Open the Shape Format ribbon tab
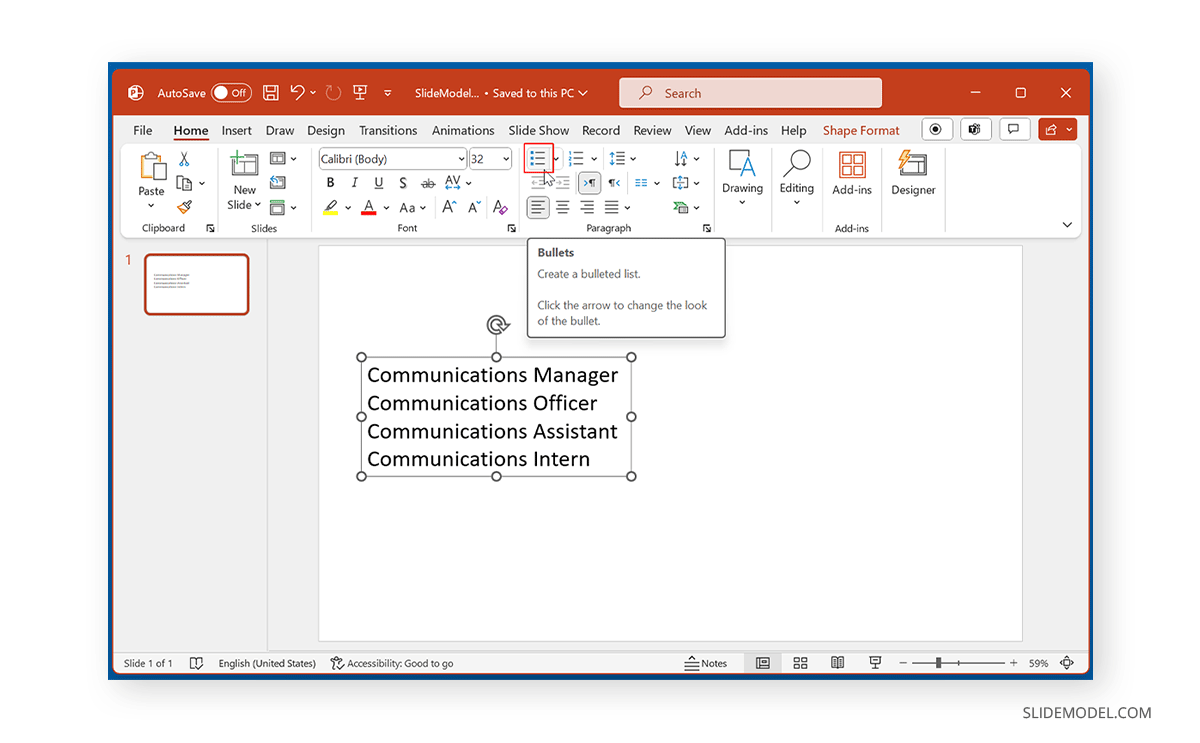Image resolution: width=1200 pixels, height=743 pixels. coord(860,130)
